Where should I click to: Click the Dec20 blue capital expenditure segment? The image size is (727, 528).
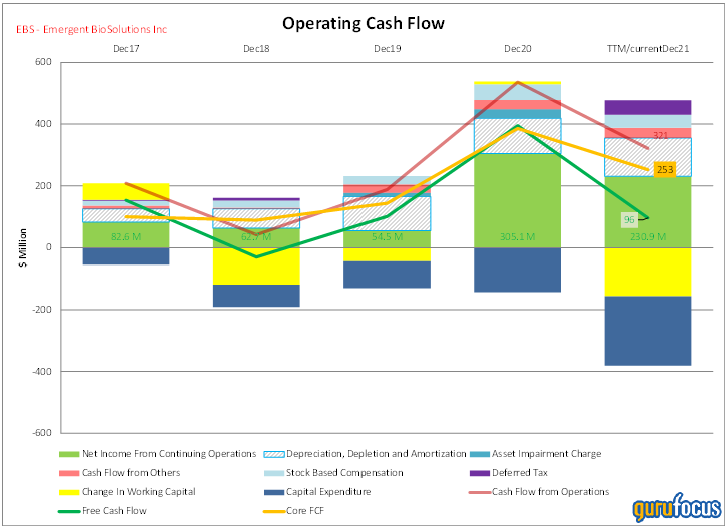point(518,270)
